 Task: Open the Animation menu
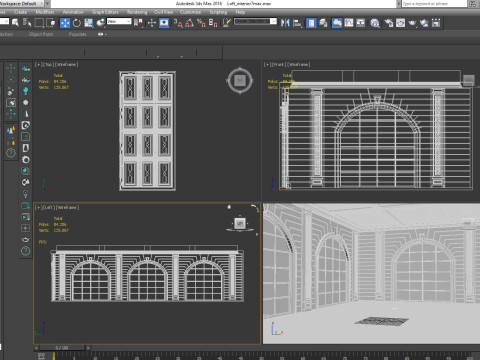click(73, 12)
